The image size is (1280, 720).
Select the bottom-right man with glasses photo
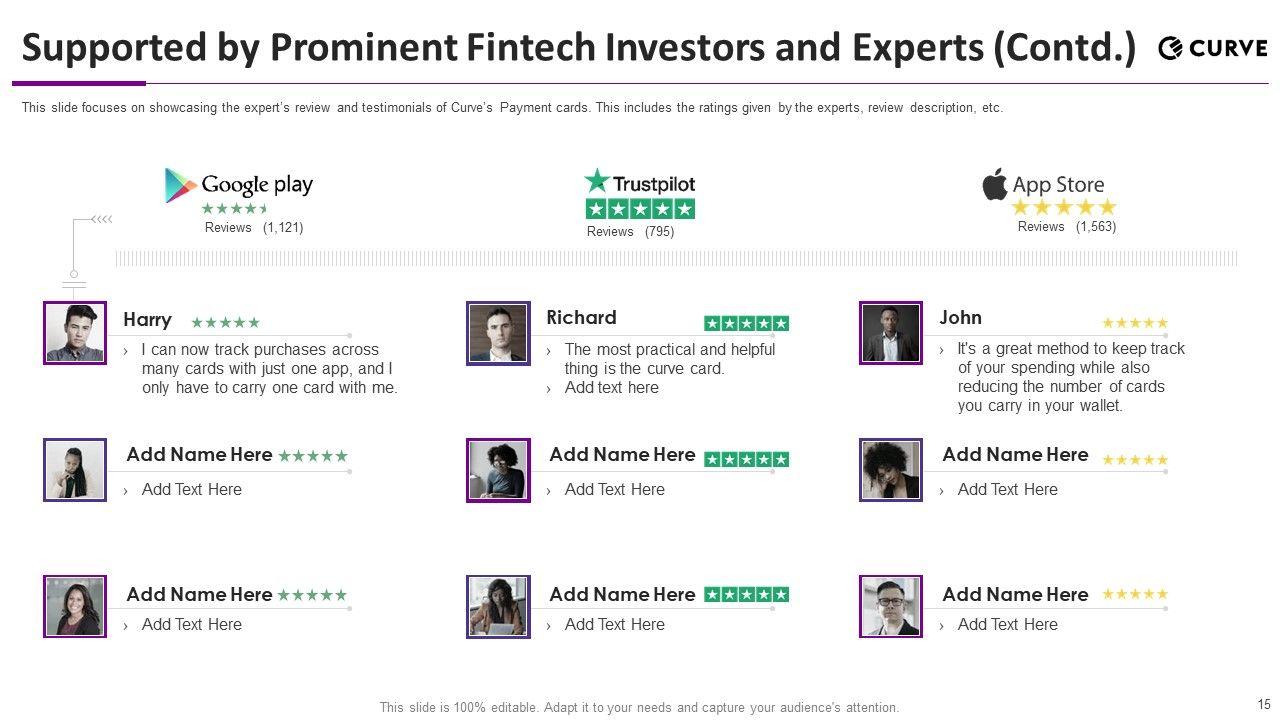click(x=890, y=606)
